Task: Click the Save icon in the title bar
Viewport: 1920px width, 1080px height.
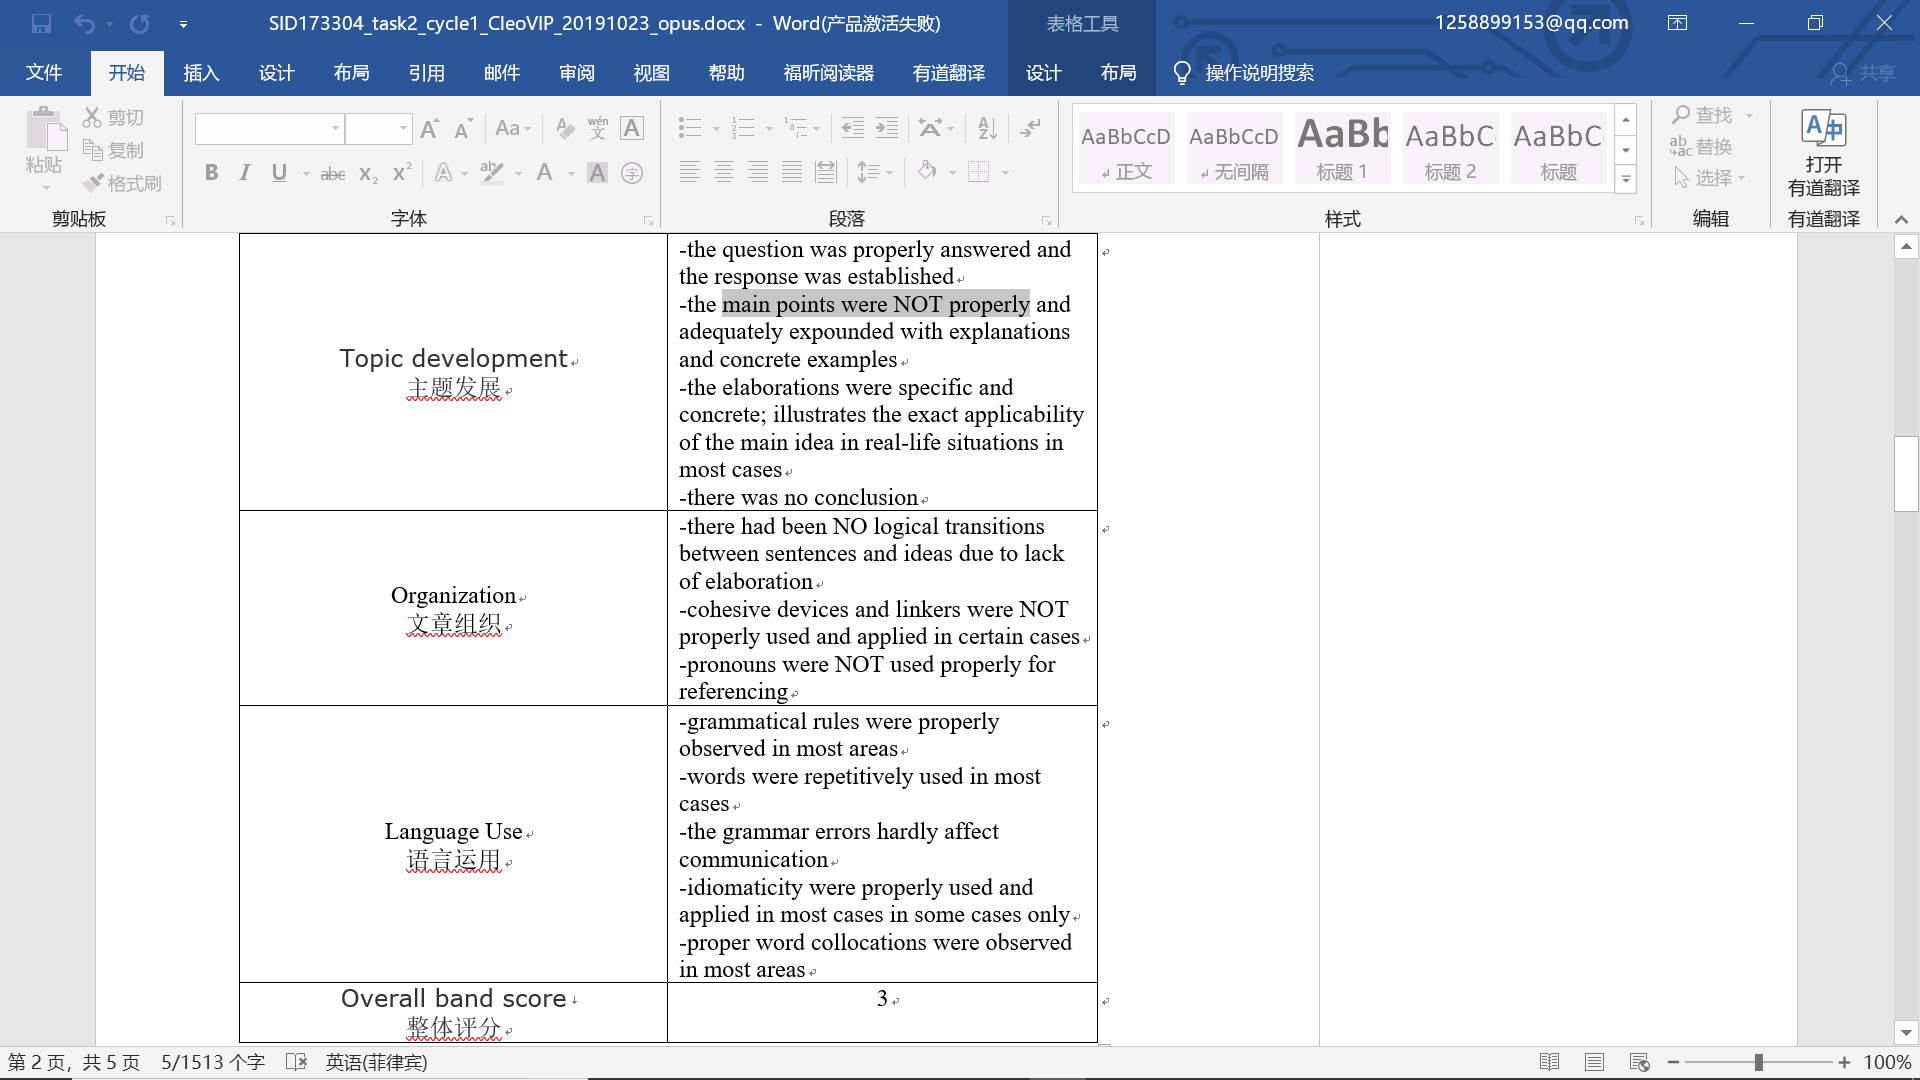Action: coord(41,23)
